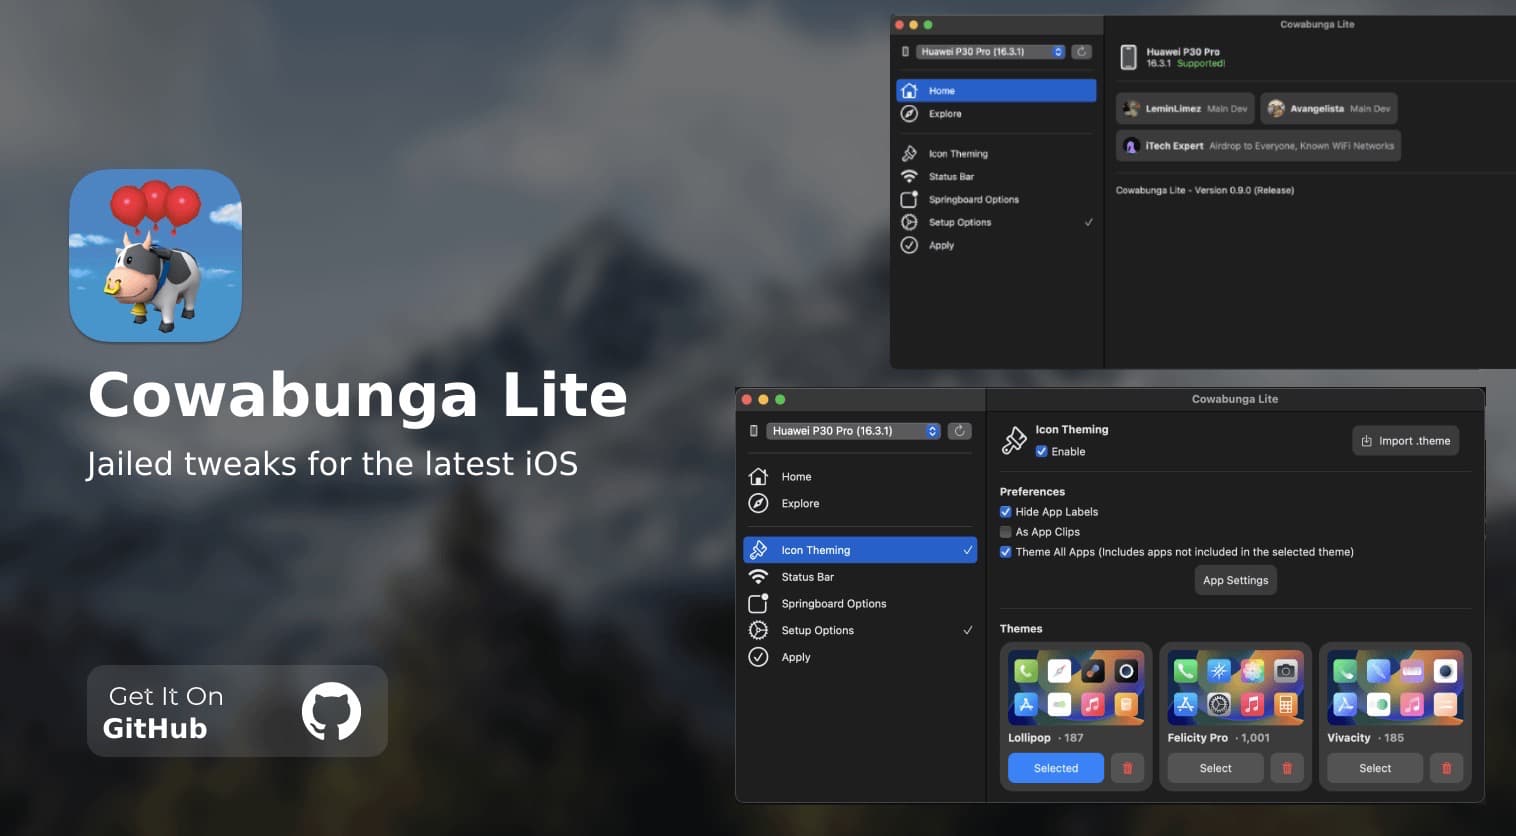The height and width of the screenshot is (836, 1516).
Task: Delete the Lollipop theme with trash icon
Action: tap(1128, 768)
